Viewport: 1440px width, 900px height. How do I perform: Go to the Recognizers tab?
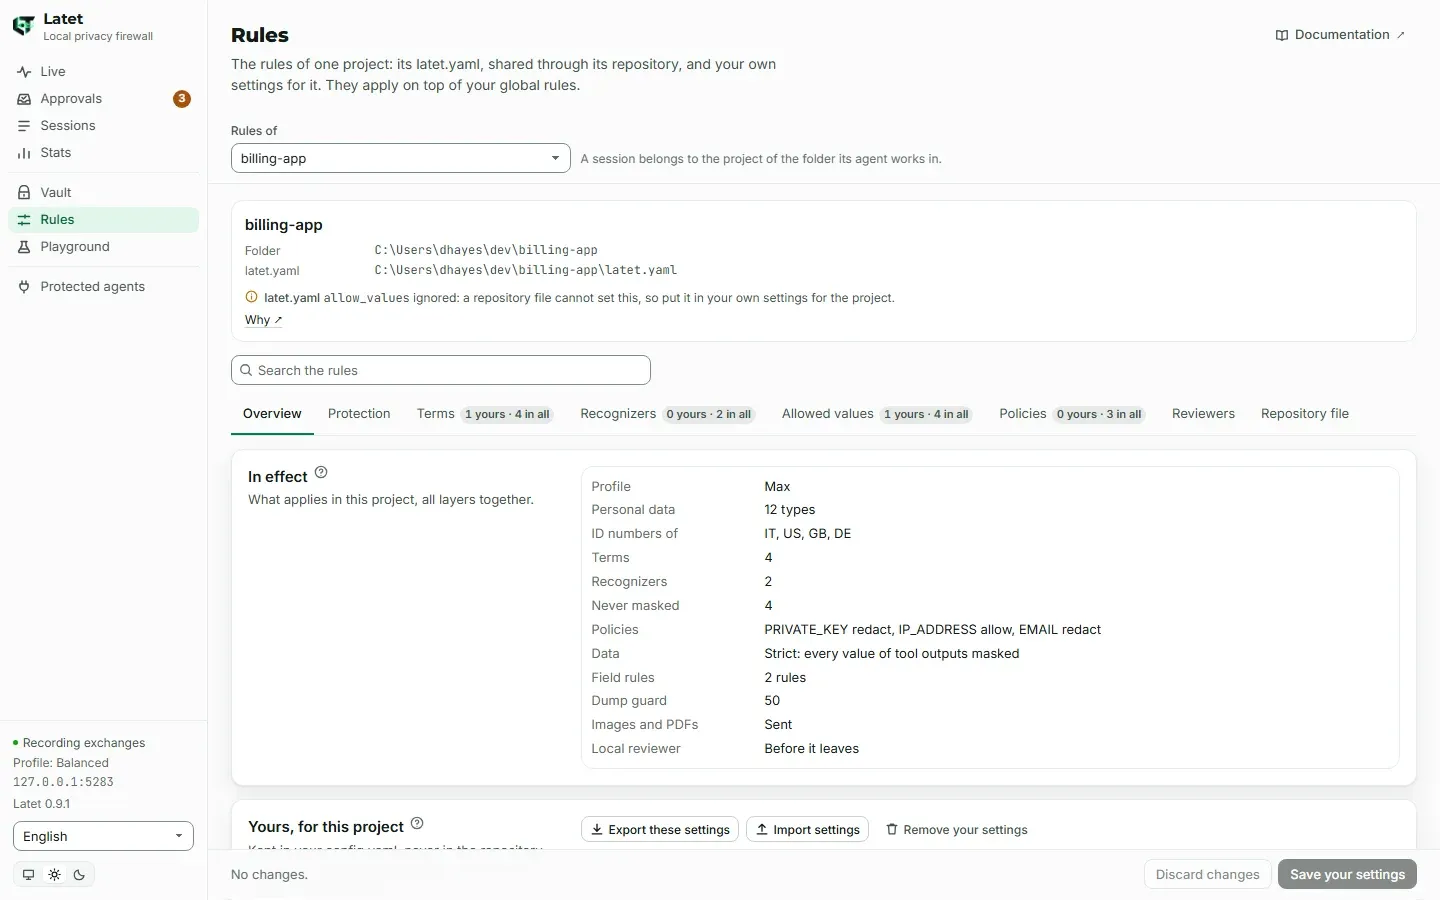[667, 414]
